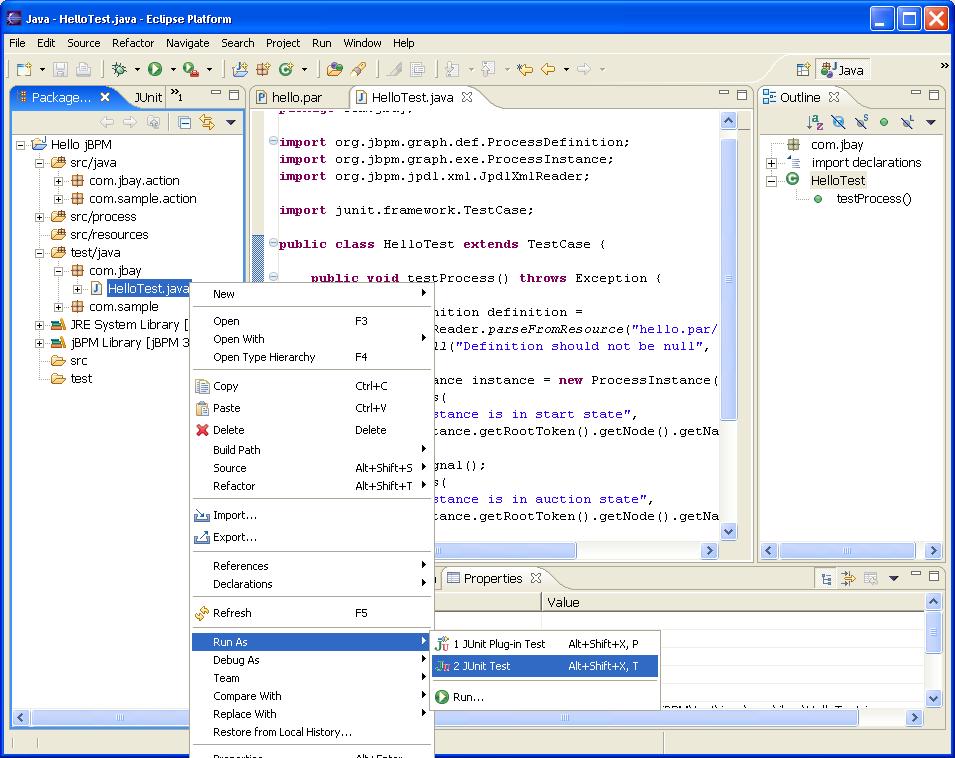Go to Last Edit Location via toolbar icon
Viewport: 955px width, 758px height.
point(524,69)
